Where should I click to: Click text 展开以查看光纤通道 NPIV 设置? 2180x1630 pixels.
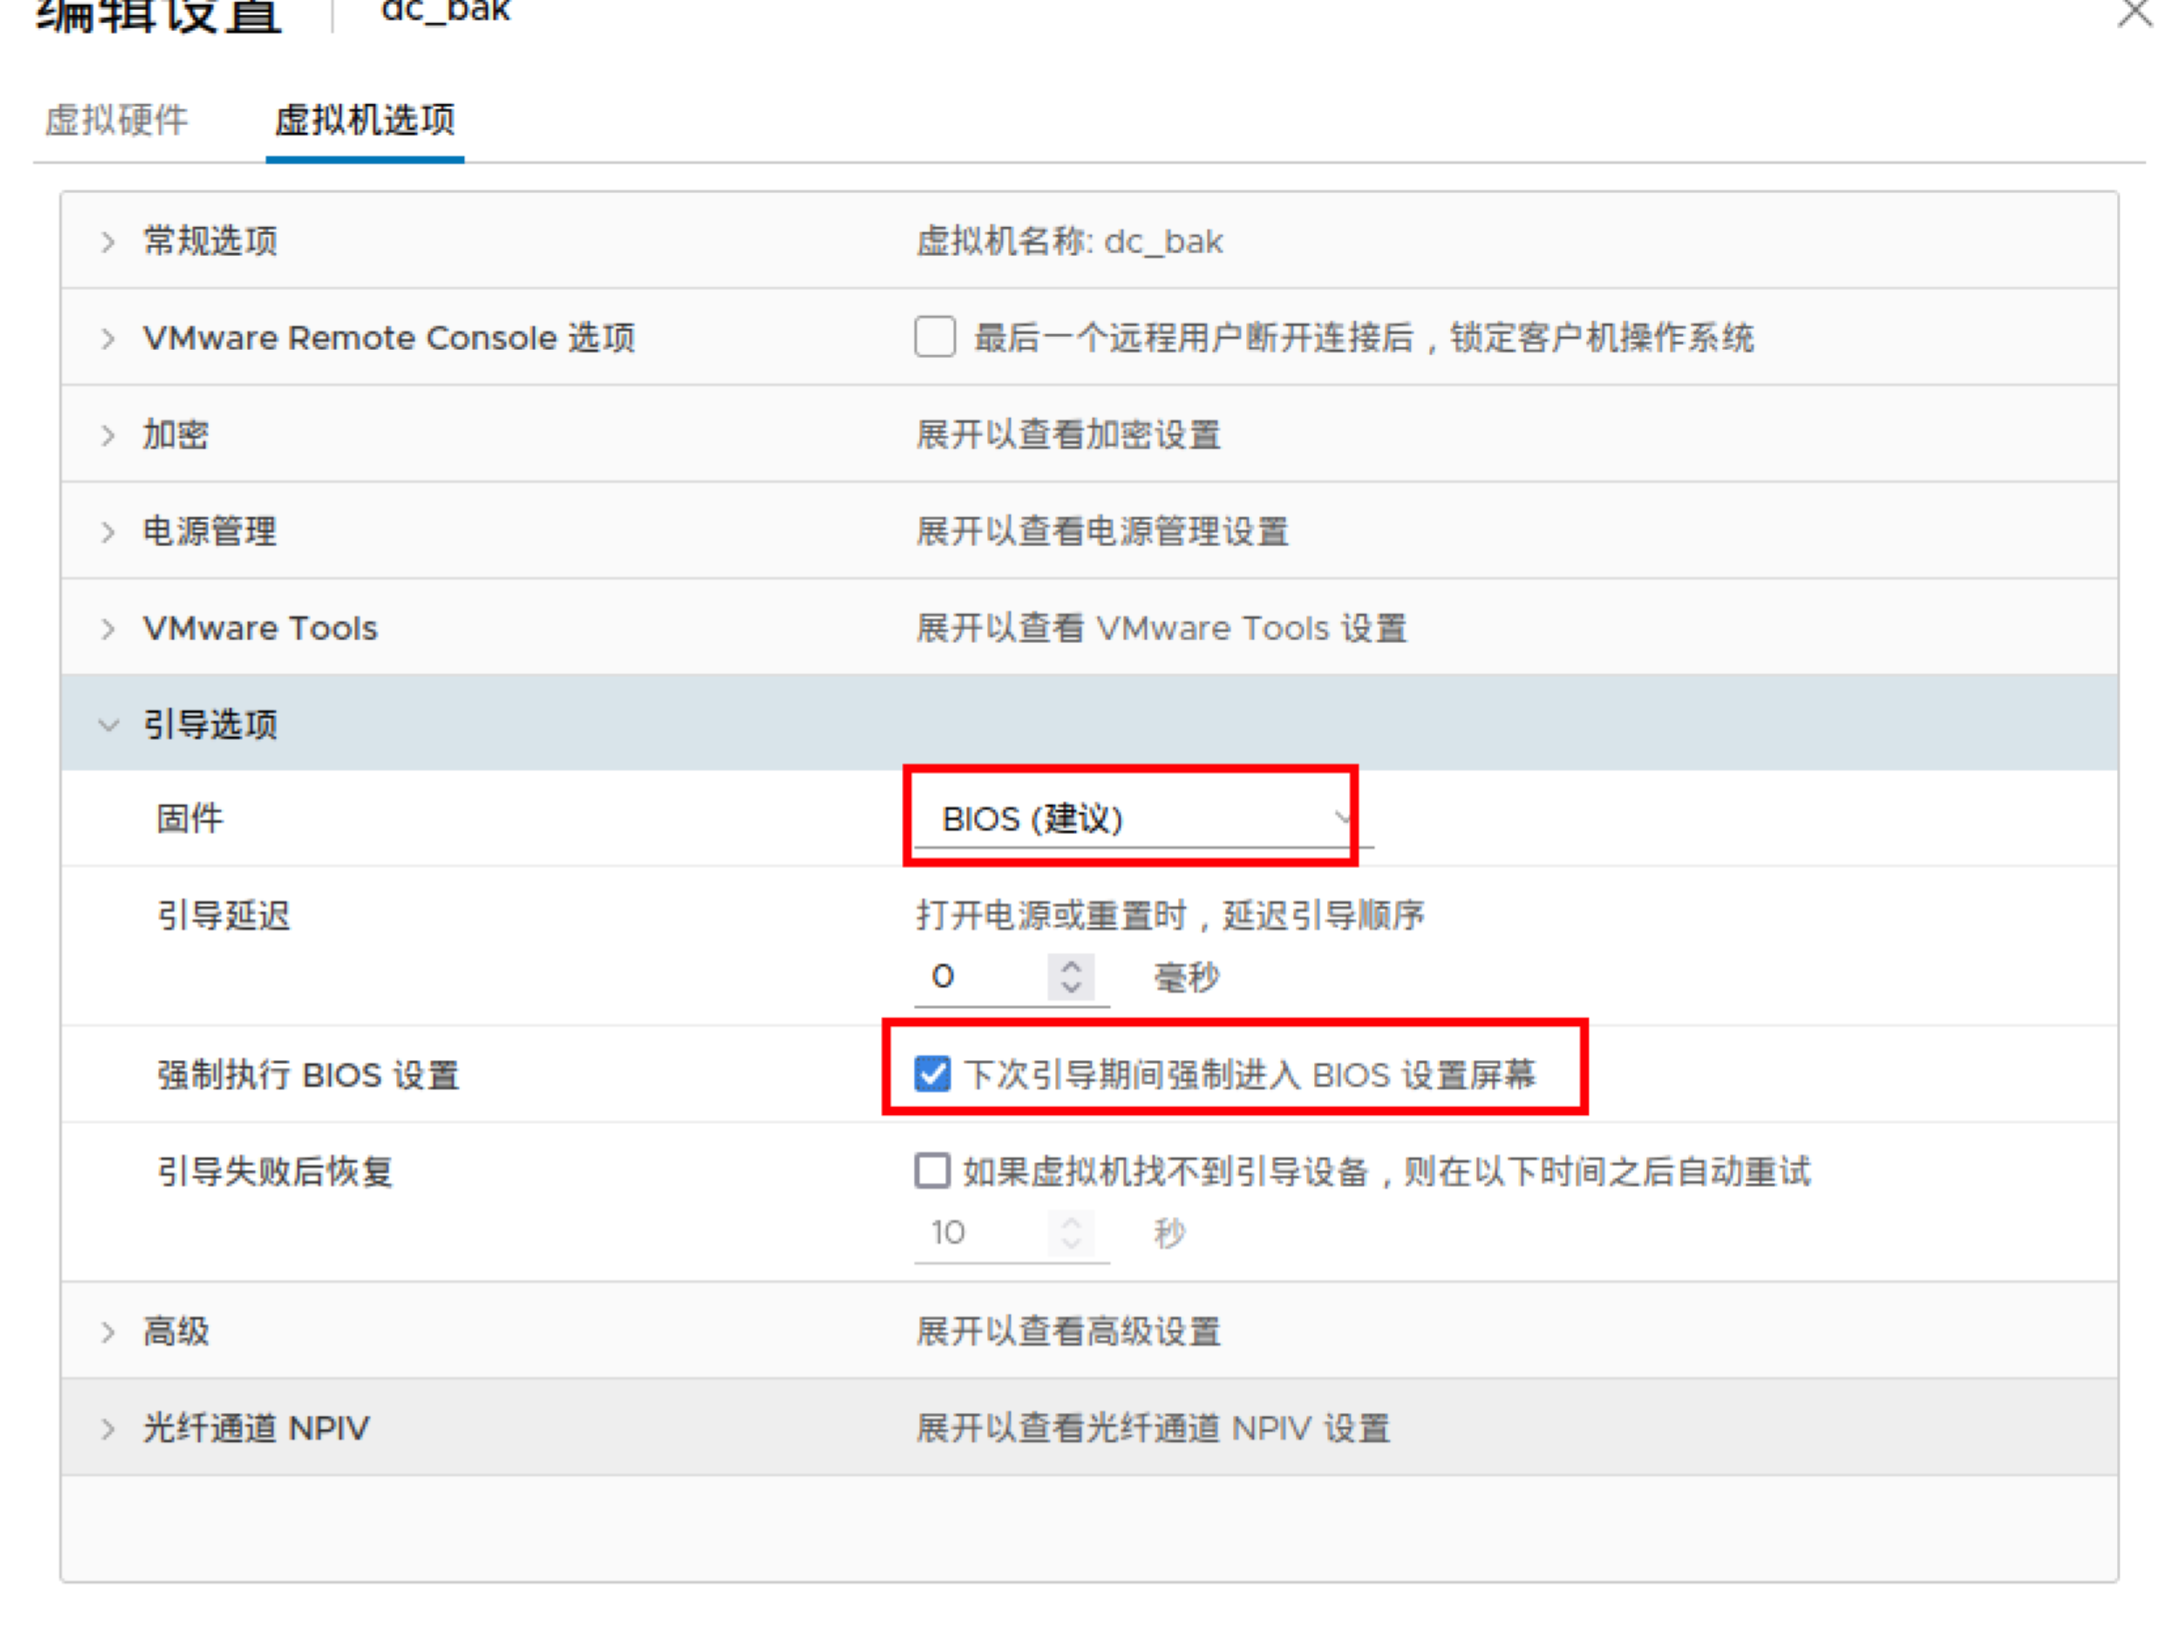(1153, 1429)
